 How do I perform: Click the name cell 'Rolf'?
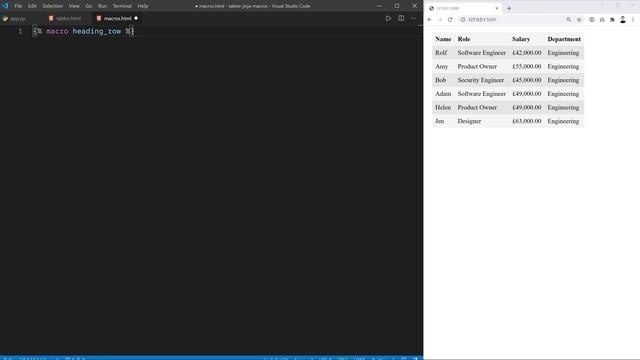point(441,53)
